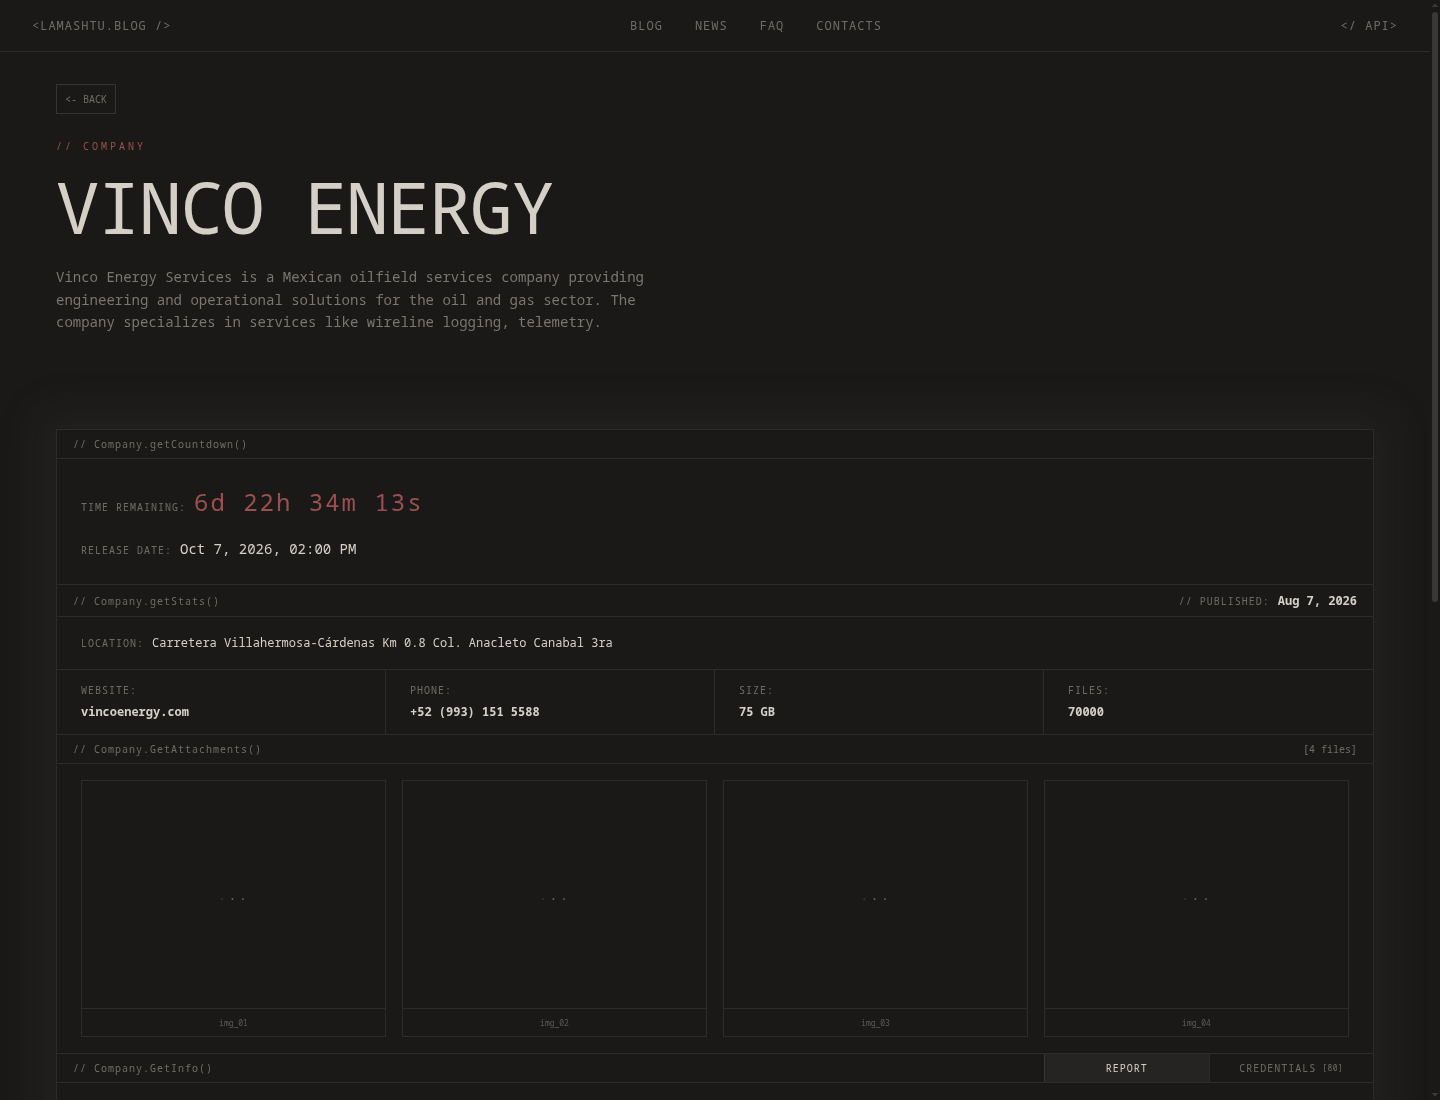Click the release date Oct 7, 2026, 02:00 PM

pyautogui.click(x=268, y=549)
